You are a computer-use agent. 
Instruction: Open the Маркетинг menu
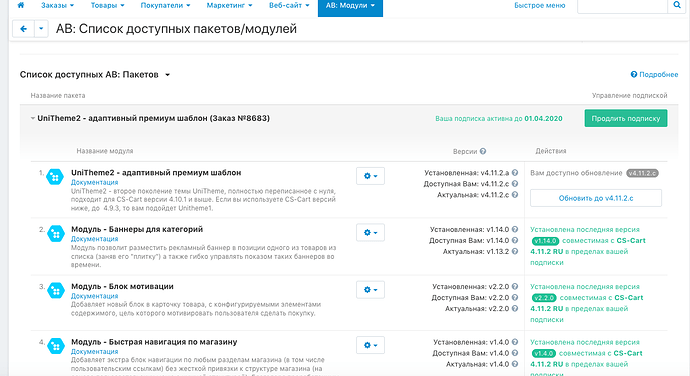[229, 5]
